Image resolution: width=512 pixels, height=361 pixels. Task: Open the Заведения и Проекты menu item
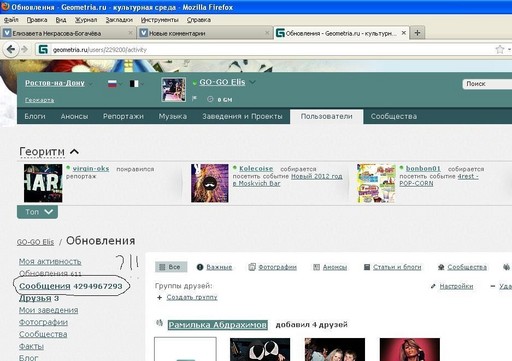pos(242,116)
